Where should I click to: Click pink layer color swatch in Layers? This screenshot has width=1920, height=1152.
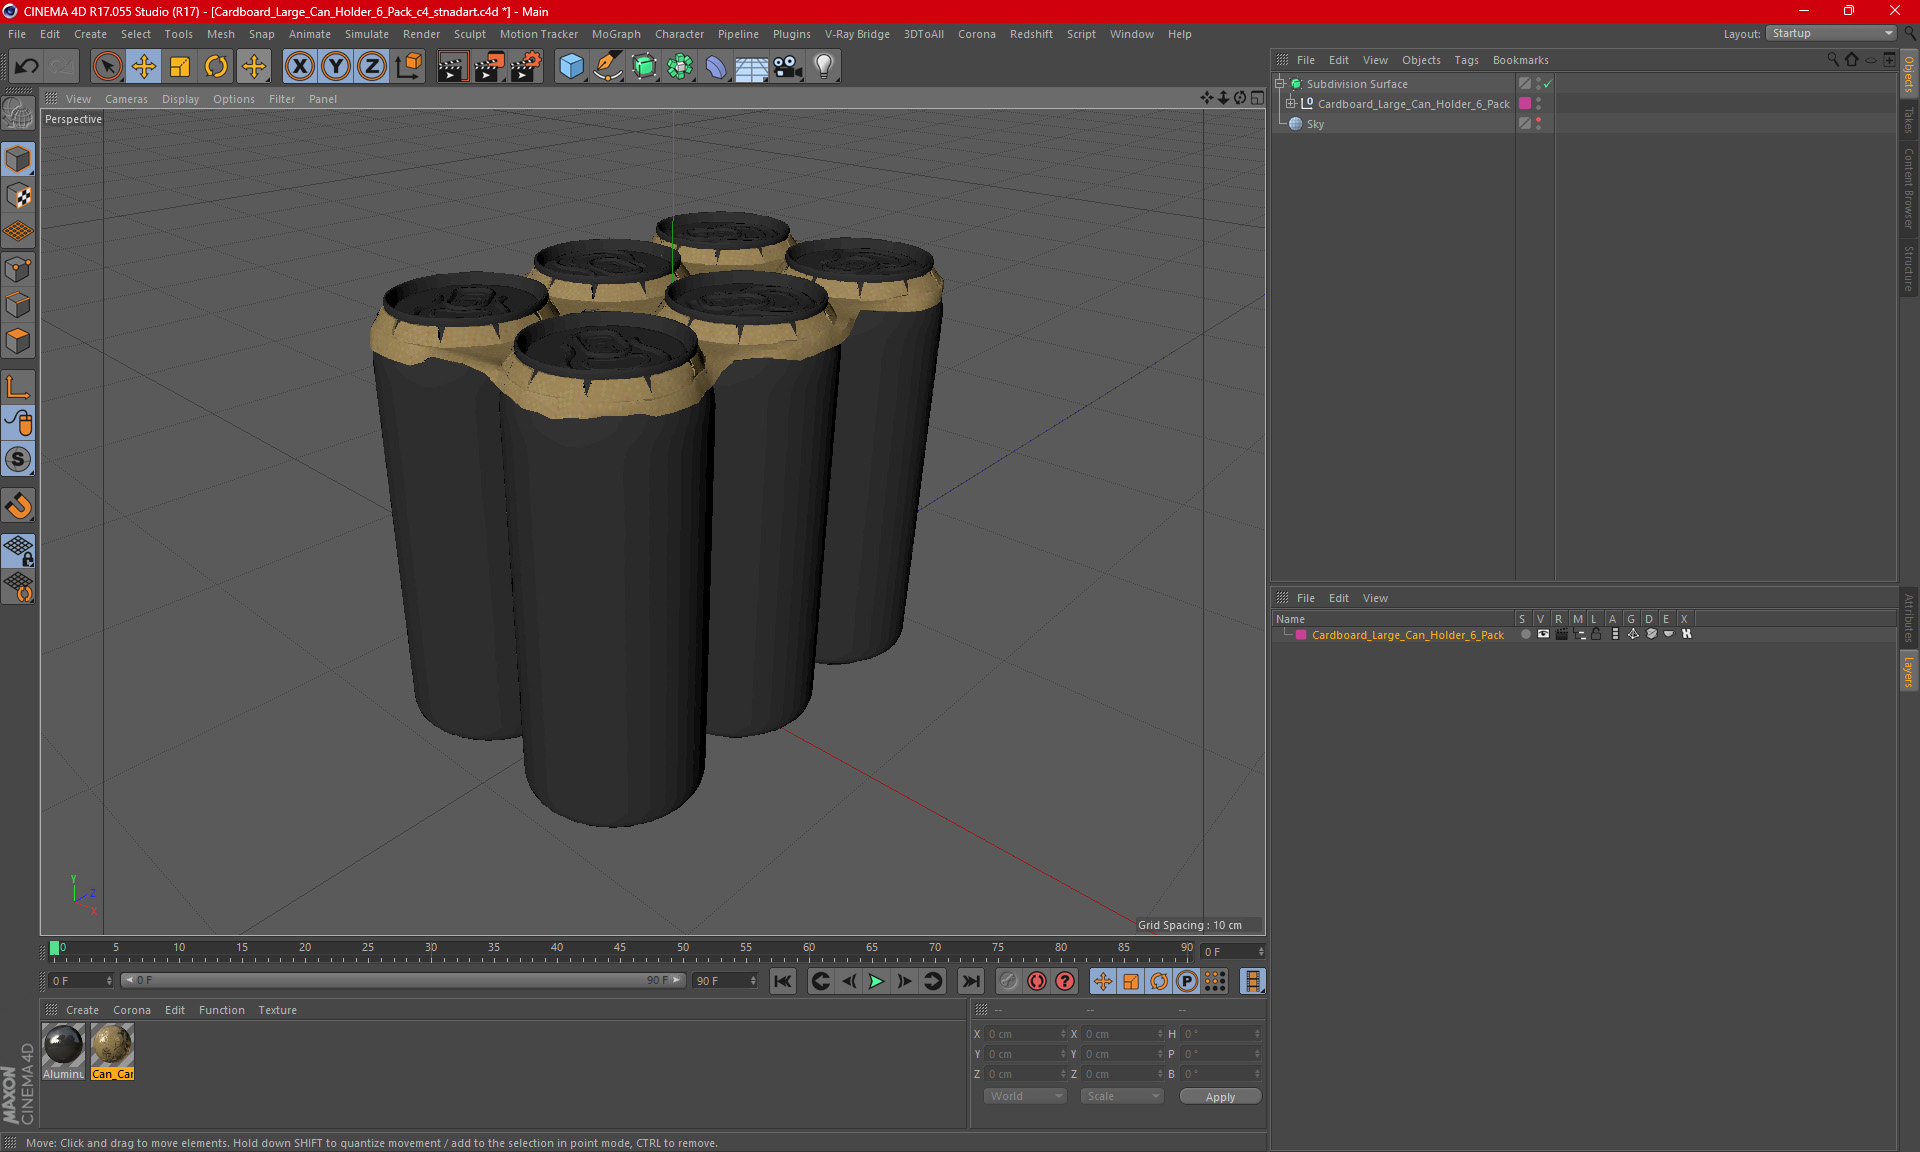pyautogui.click(x=1301, y=635)
